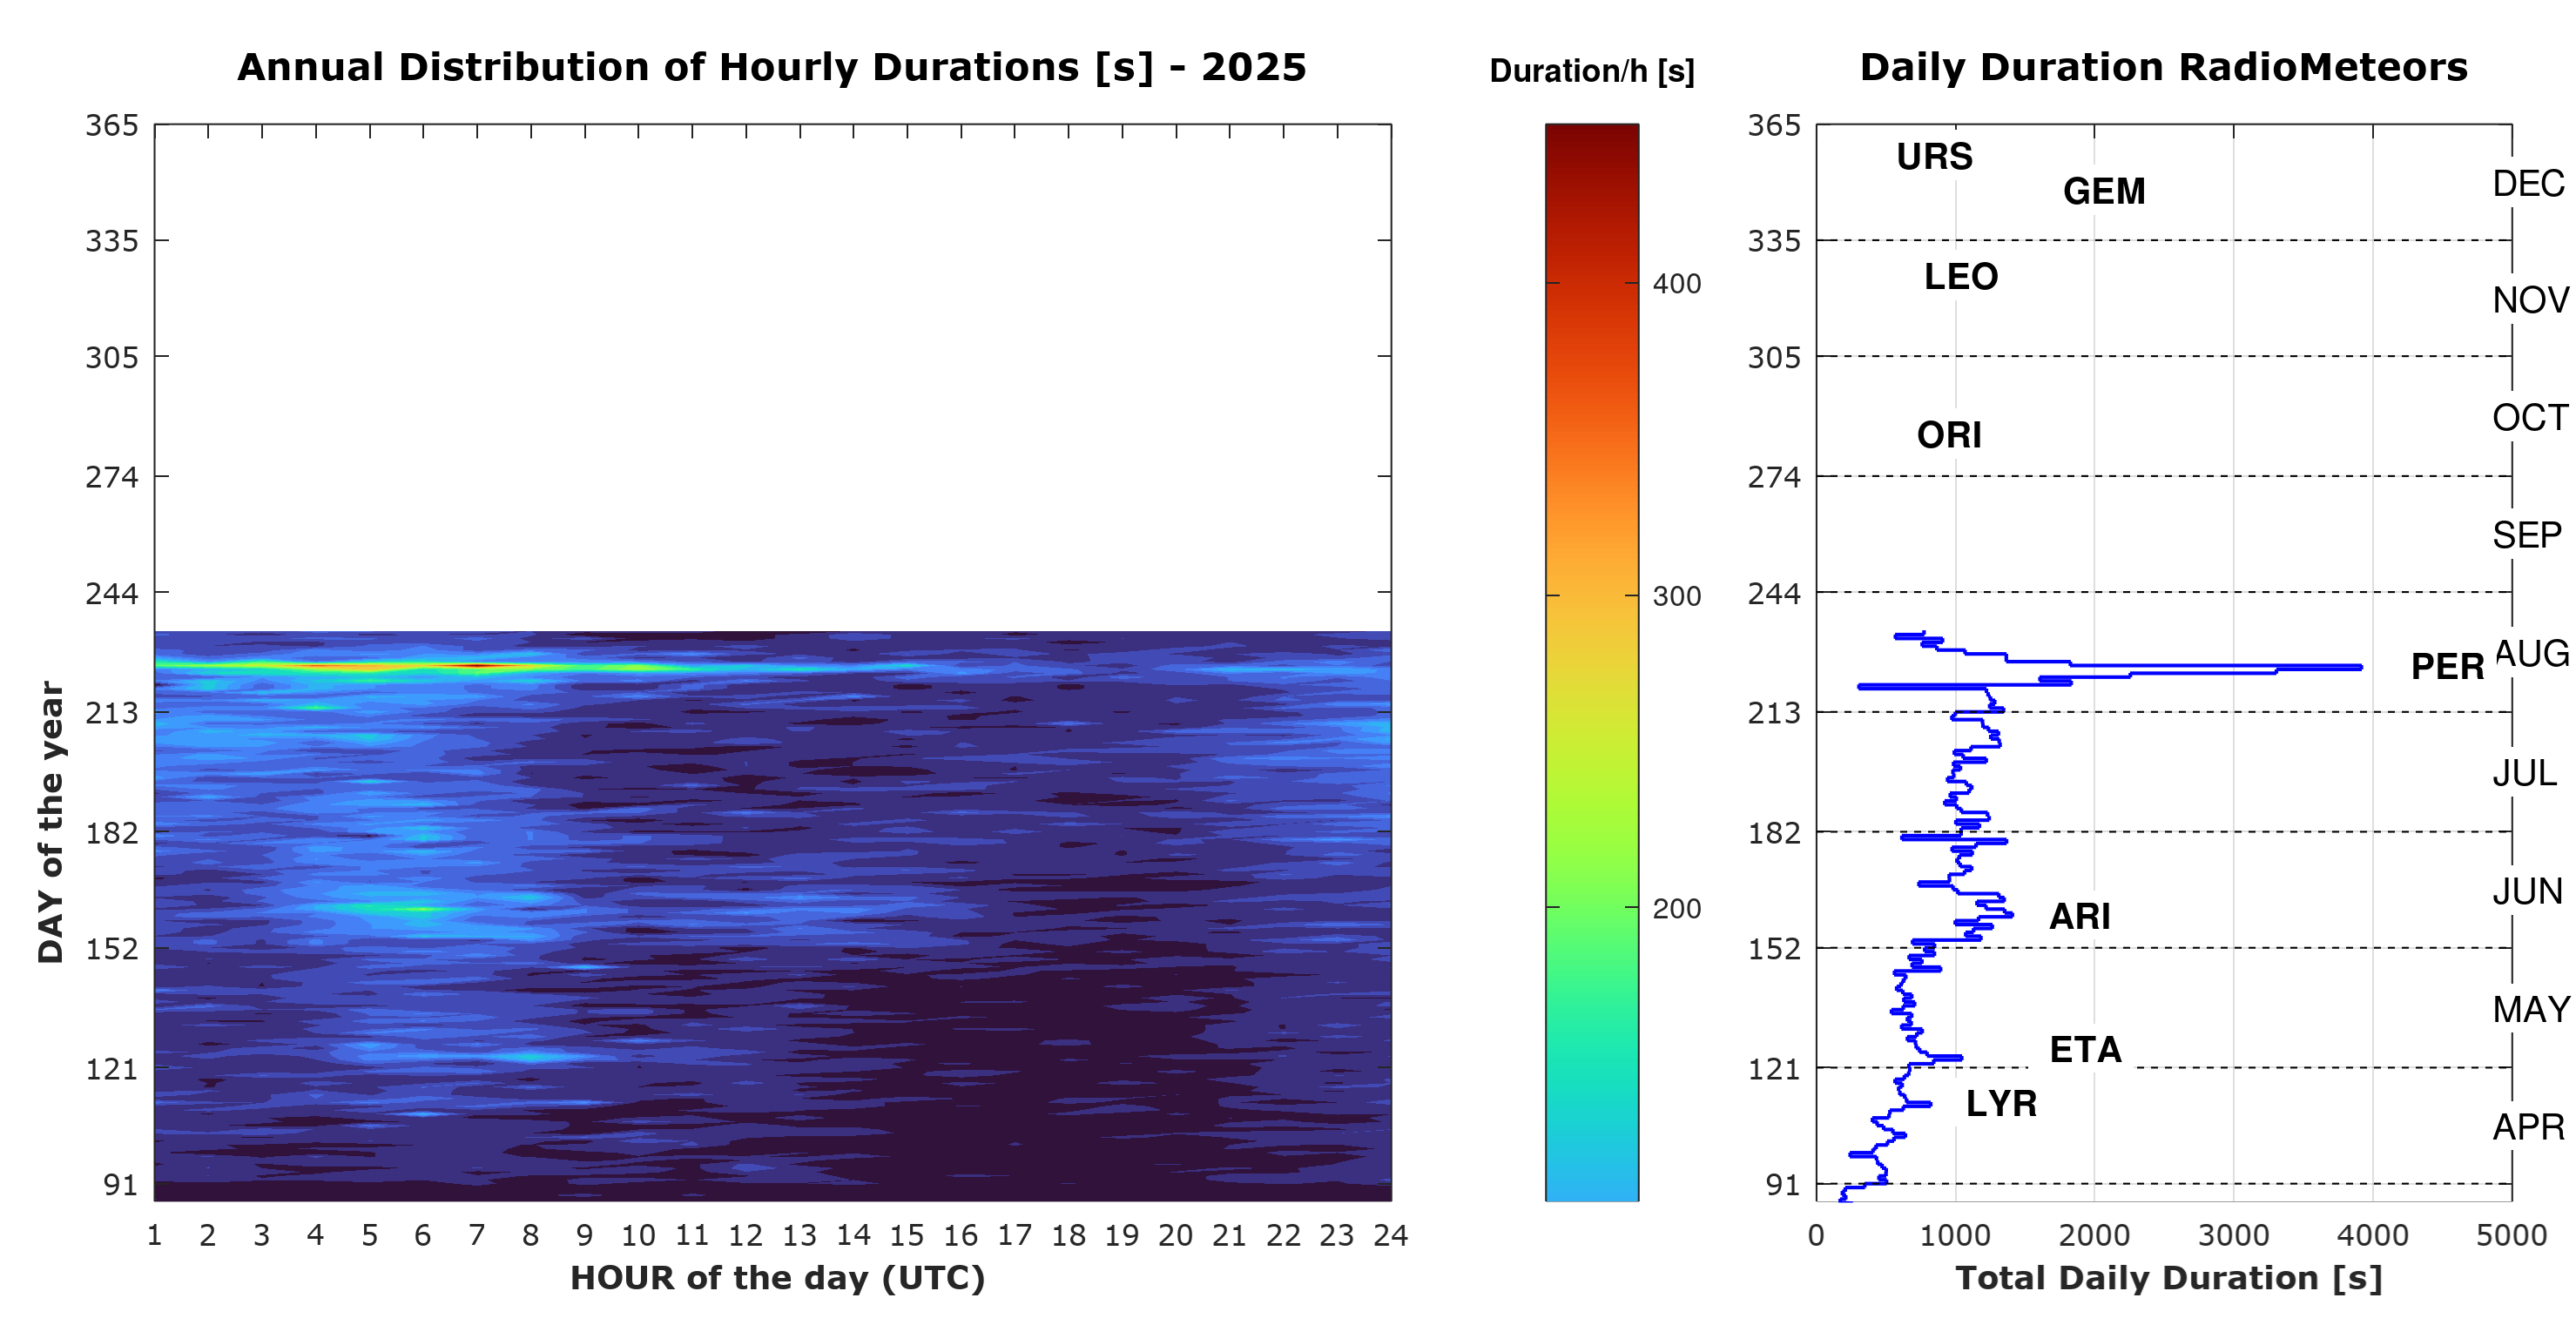This screenshot has width=2576, height=1318.
Task: Click the ARI shower label
Action: pyautogui.click(x=2080, y=916)
